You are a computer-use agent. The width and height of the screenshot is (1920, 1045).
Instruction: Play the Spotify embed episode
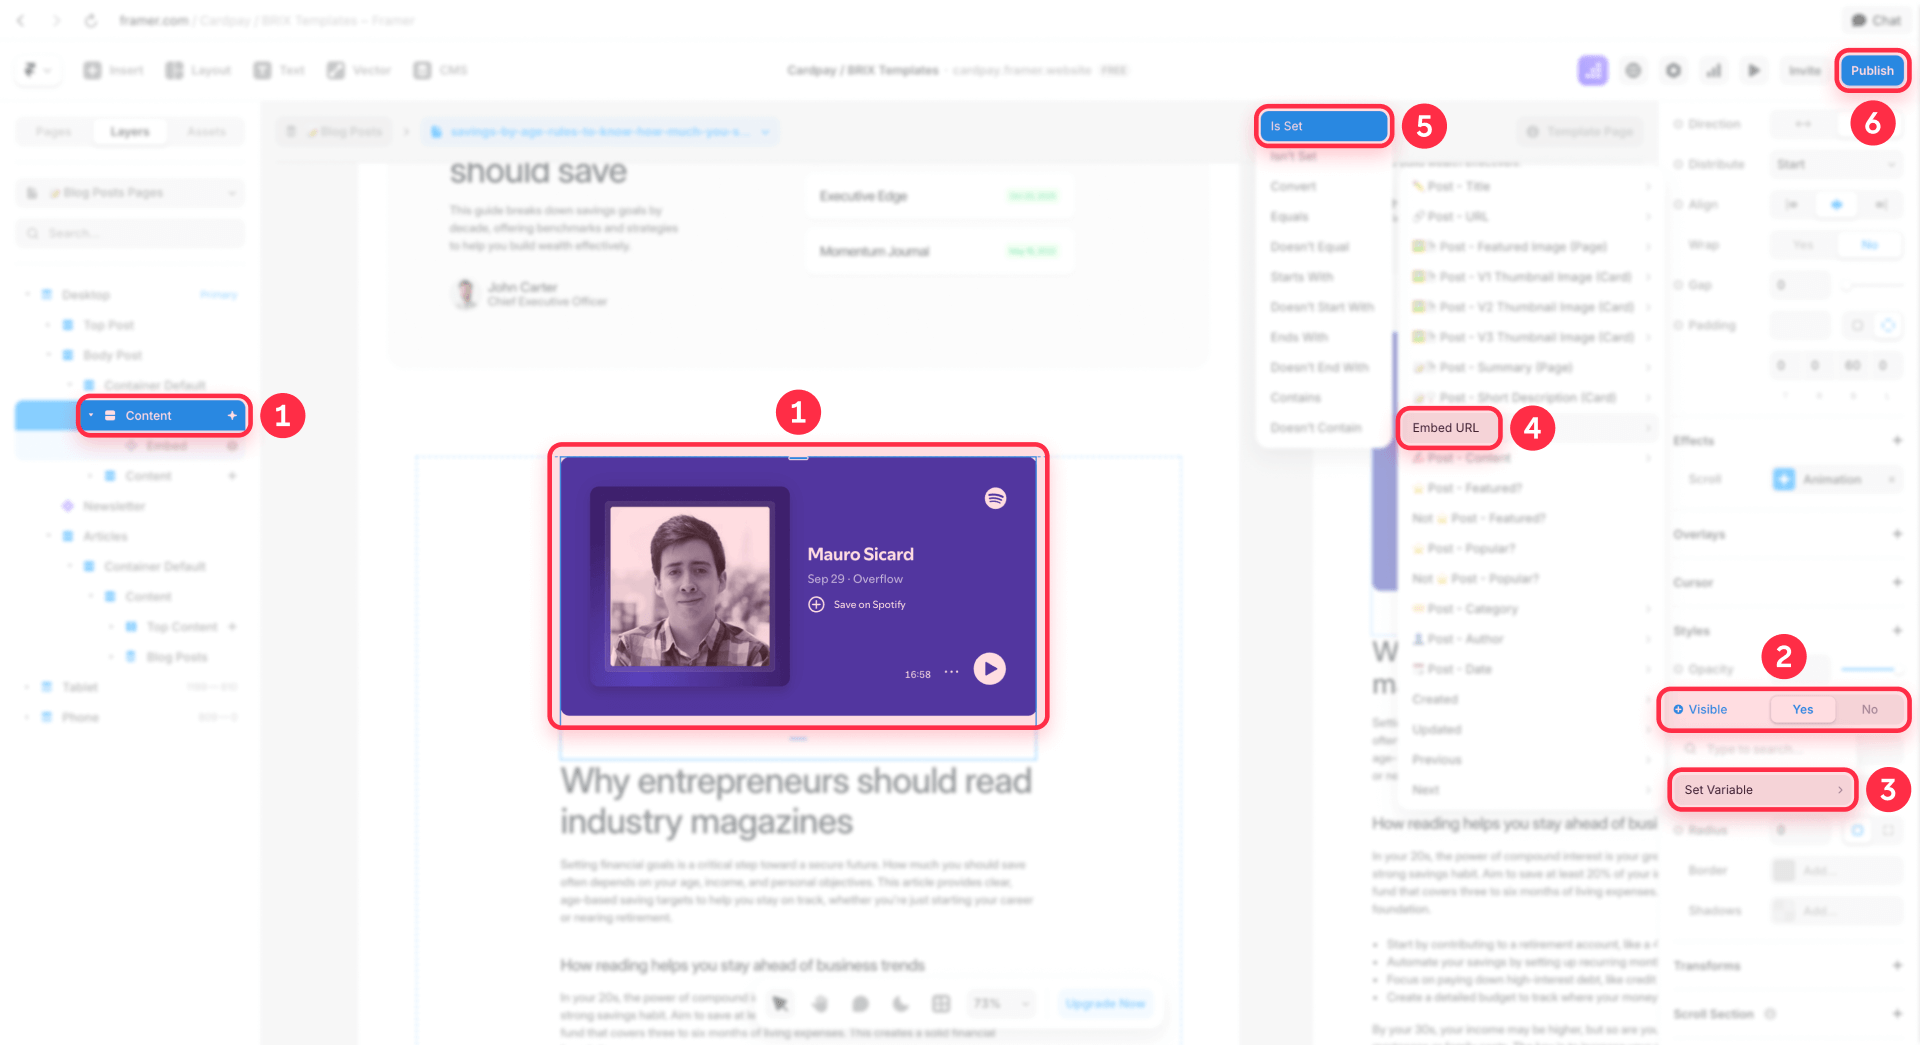pos(989,668)
